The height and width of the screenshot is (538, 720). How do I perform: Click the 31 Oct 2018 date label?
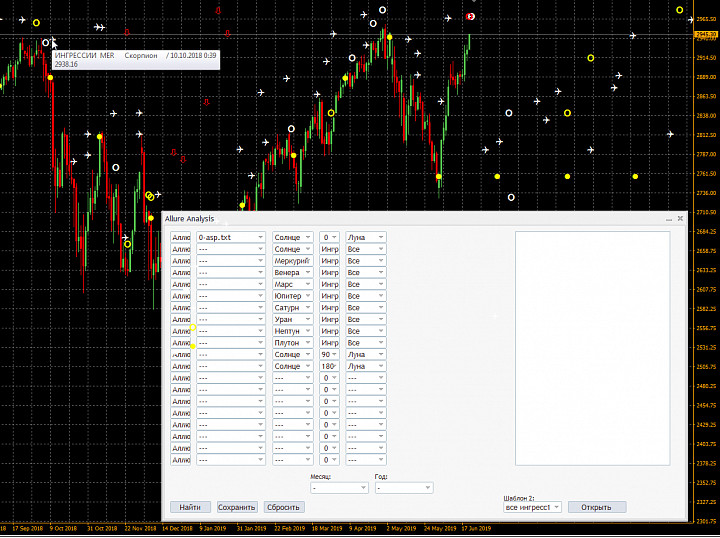[x=101, y=528]
